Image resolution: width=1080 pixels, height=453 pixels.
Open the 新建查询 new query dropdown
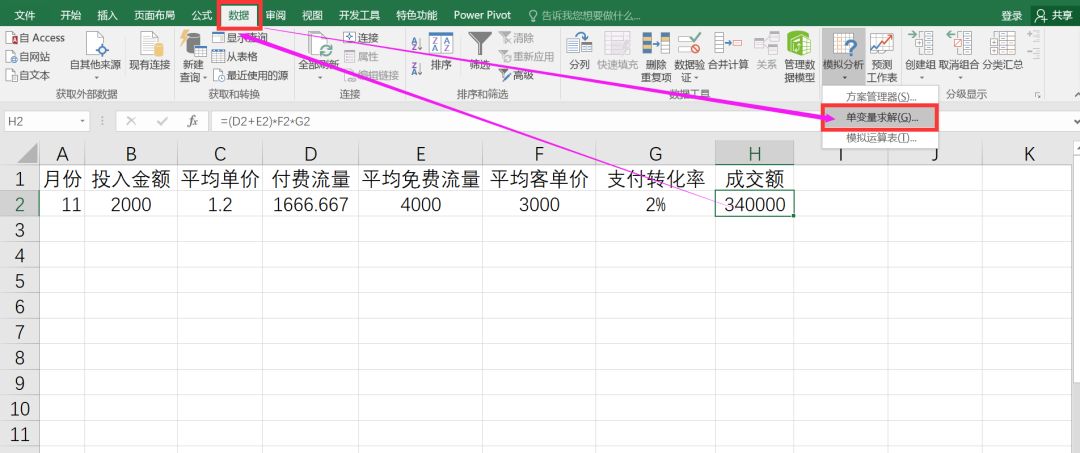[x=192, y=58]
